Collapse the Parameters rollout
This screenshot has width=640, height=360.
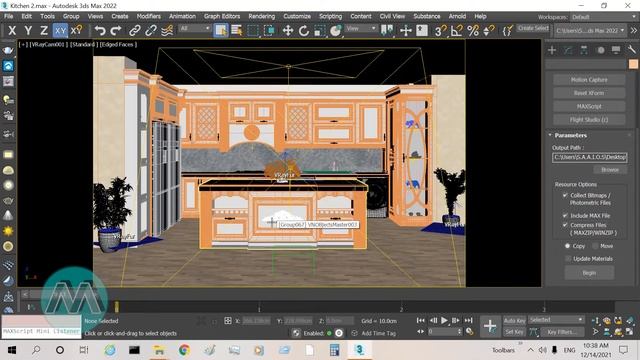point(550,135)
